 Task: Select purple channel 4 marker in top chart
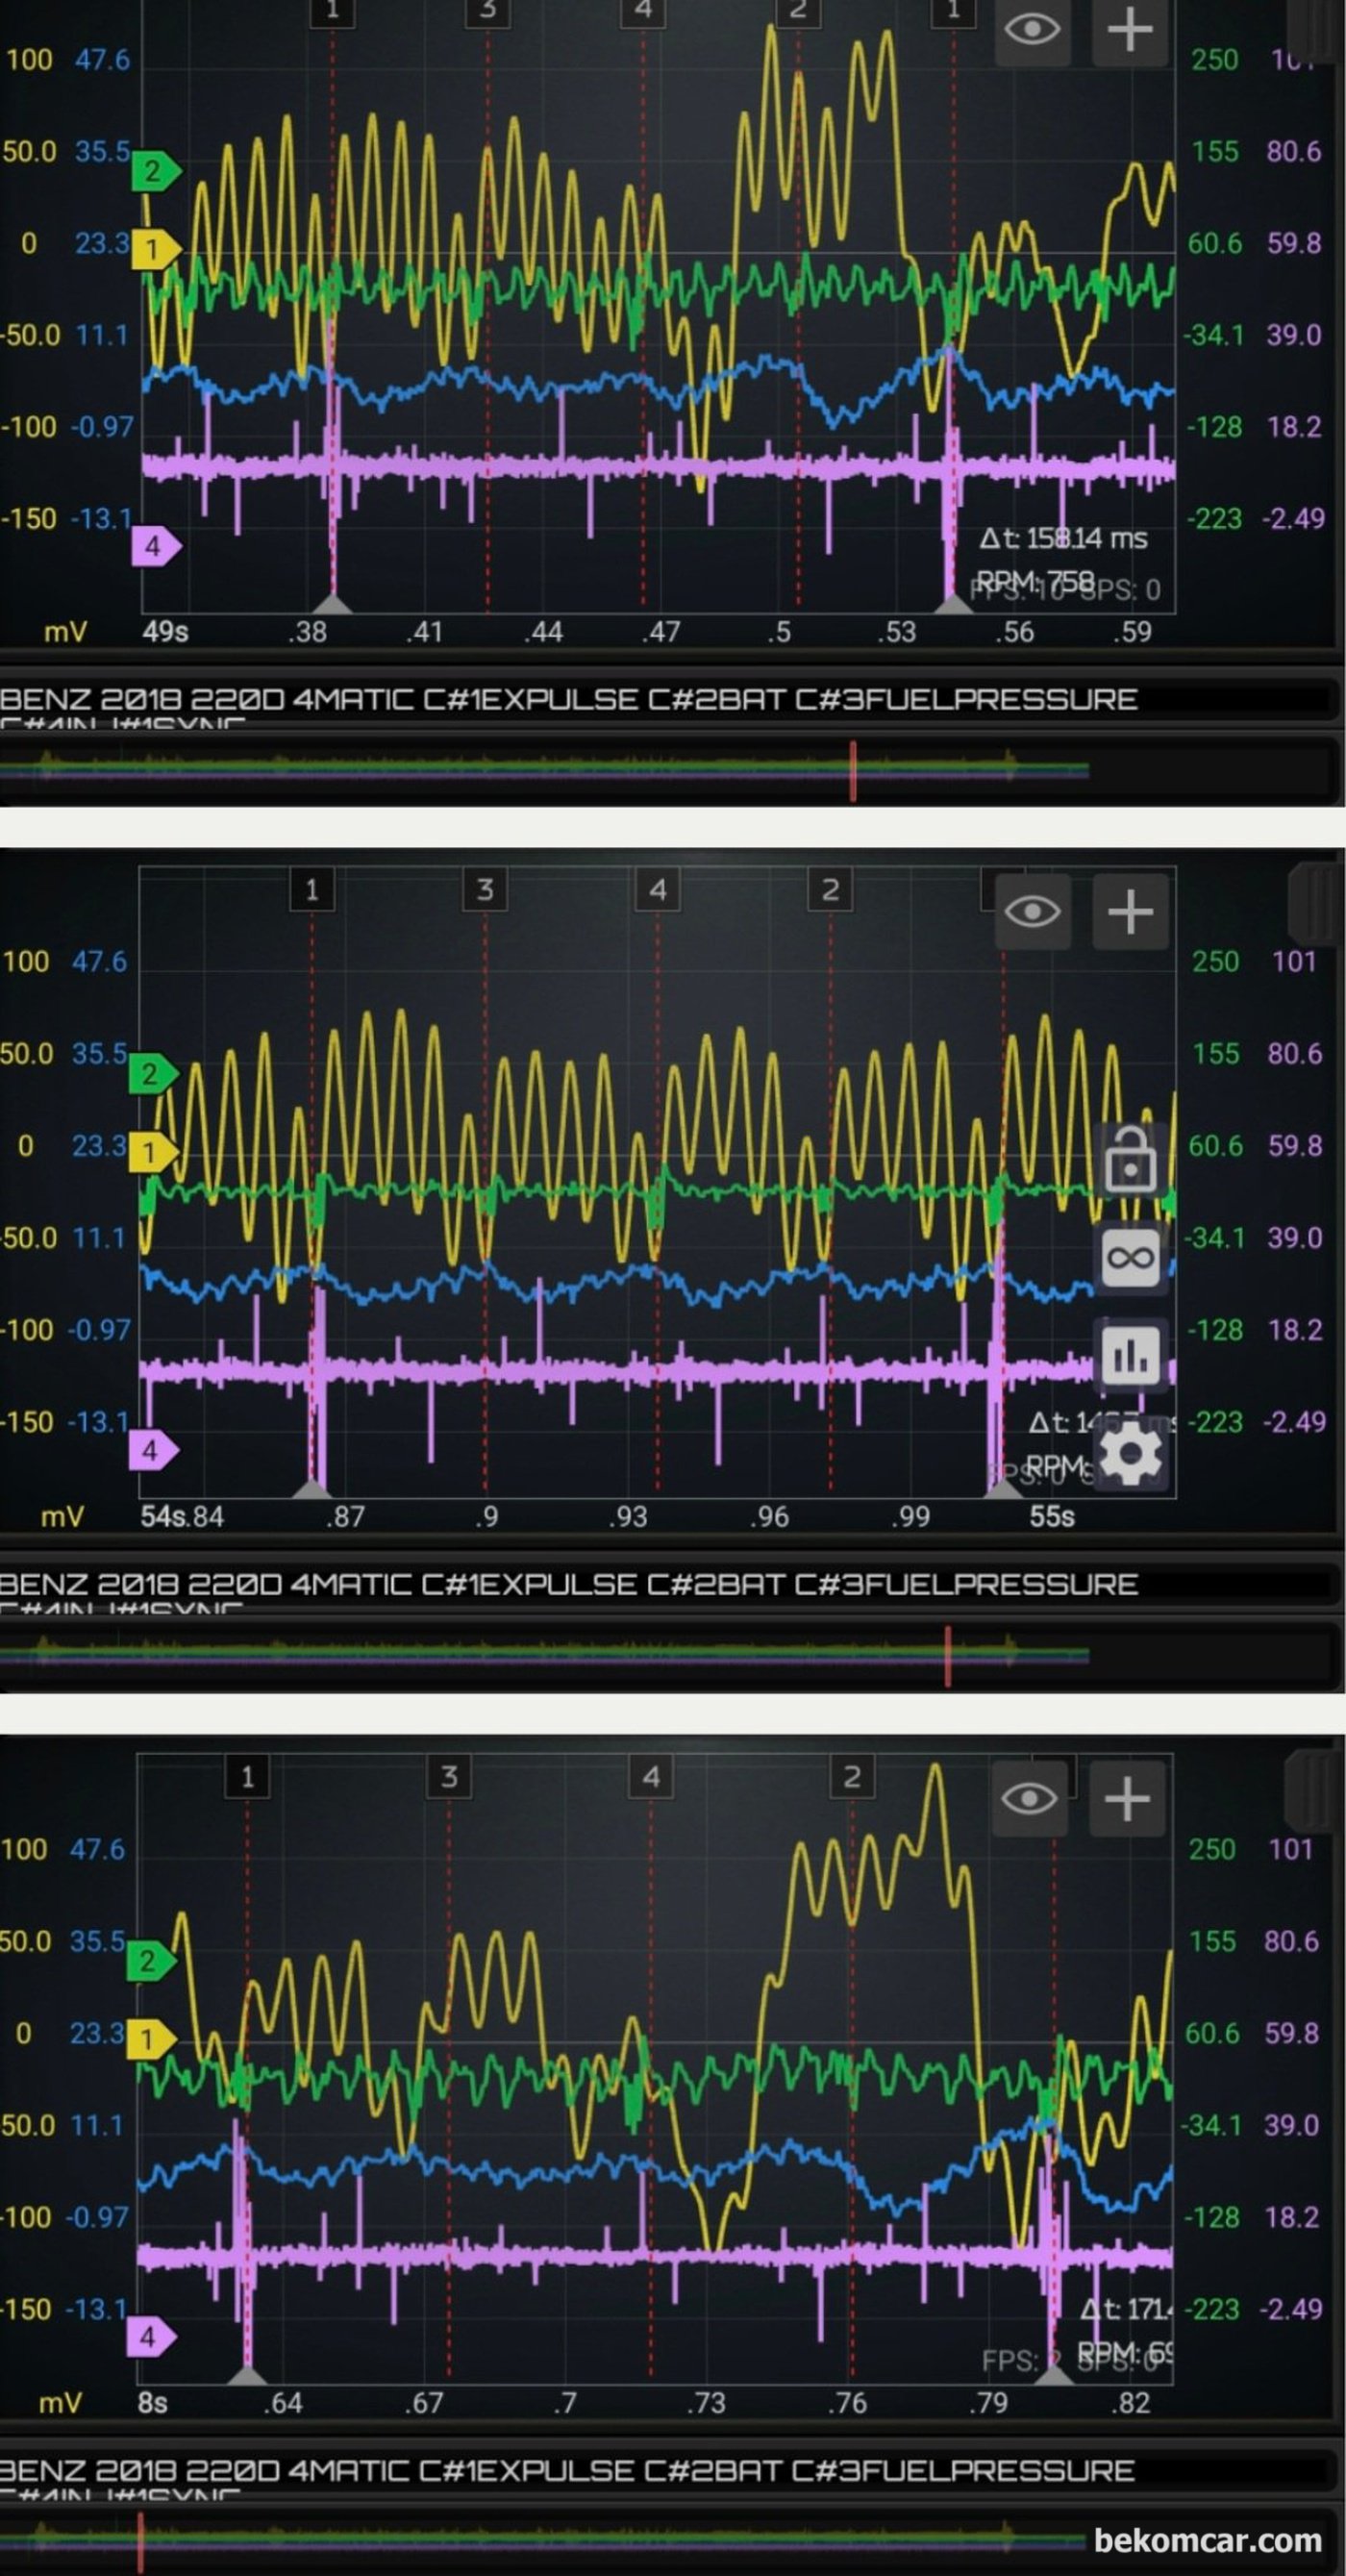coord(155,546)
